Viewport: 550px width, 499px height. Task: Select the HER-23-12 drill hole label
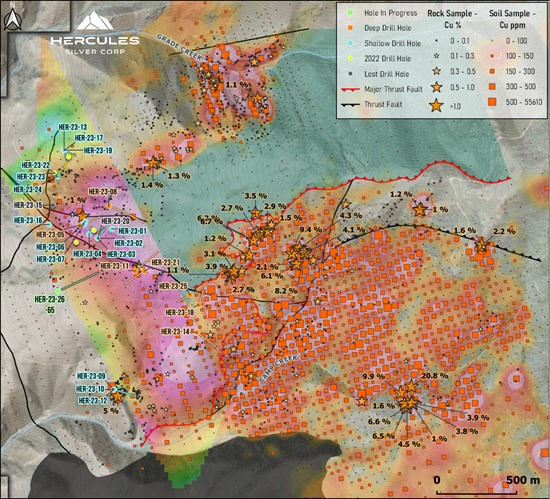tap(93, 401)
